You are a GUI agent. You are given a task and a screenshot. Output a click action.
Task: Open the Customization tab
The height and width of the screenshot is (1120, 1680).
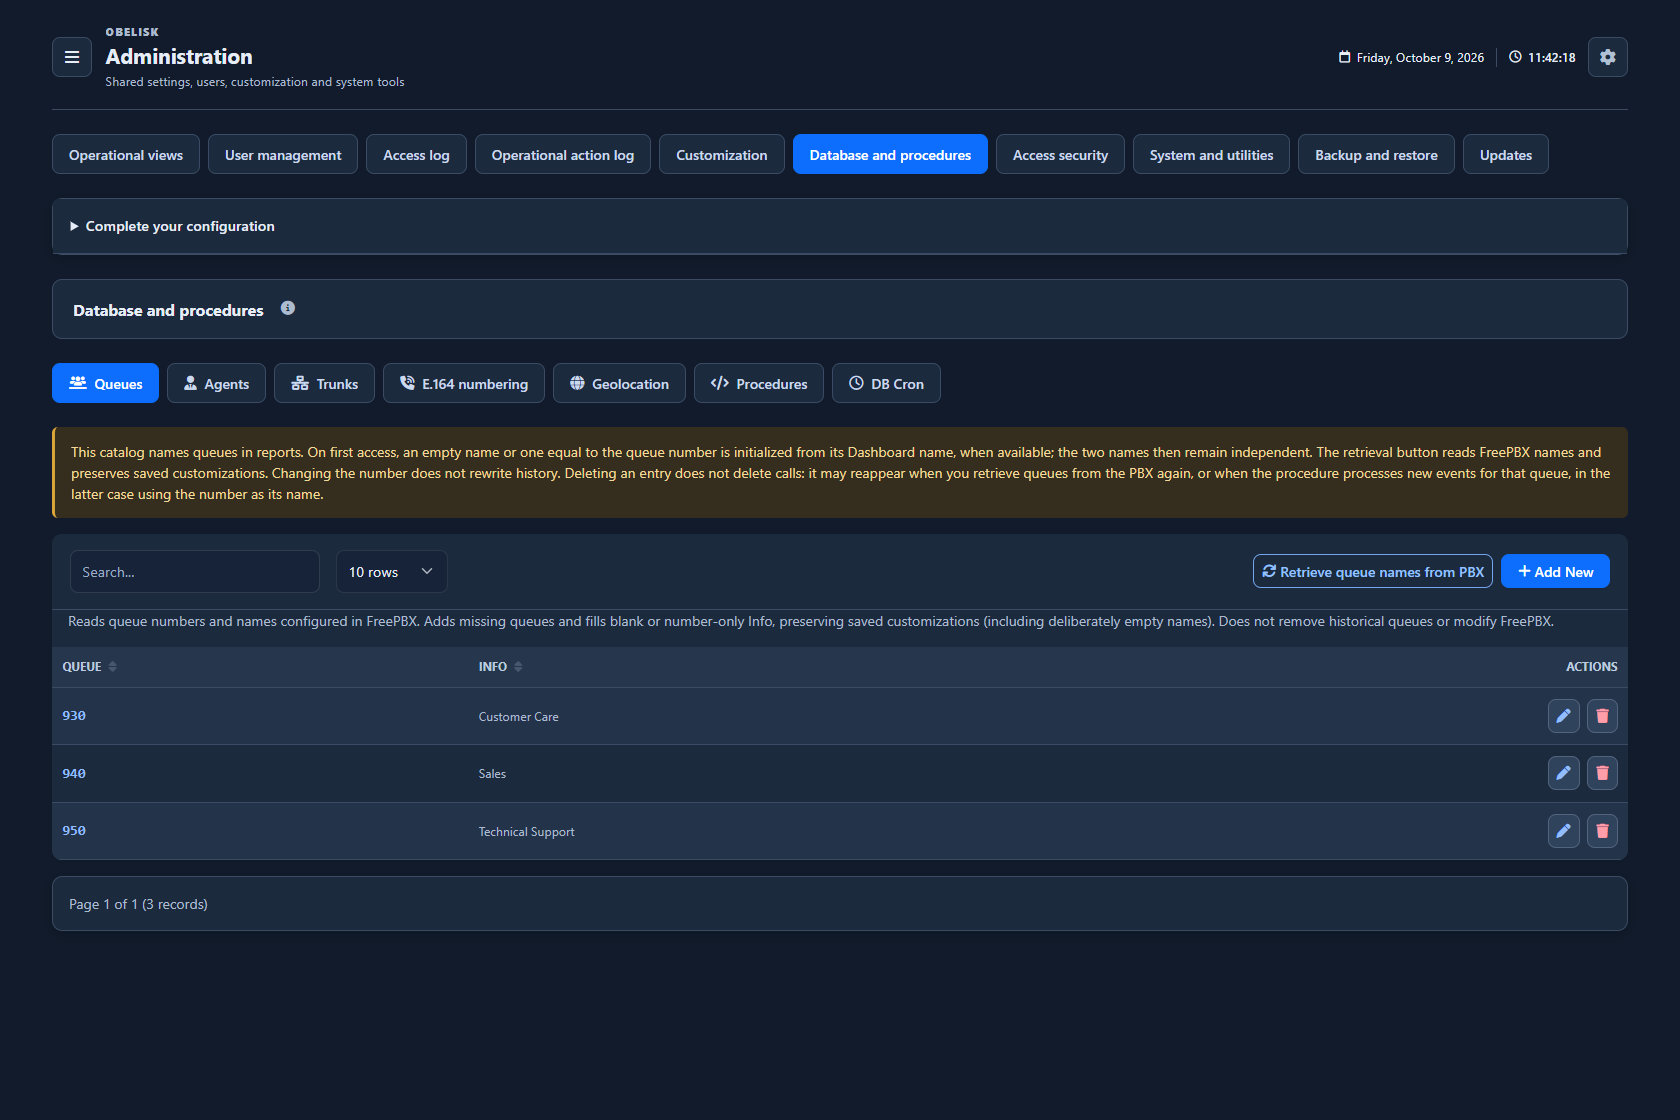[722, 154]
